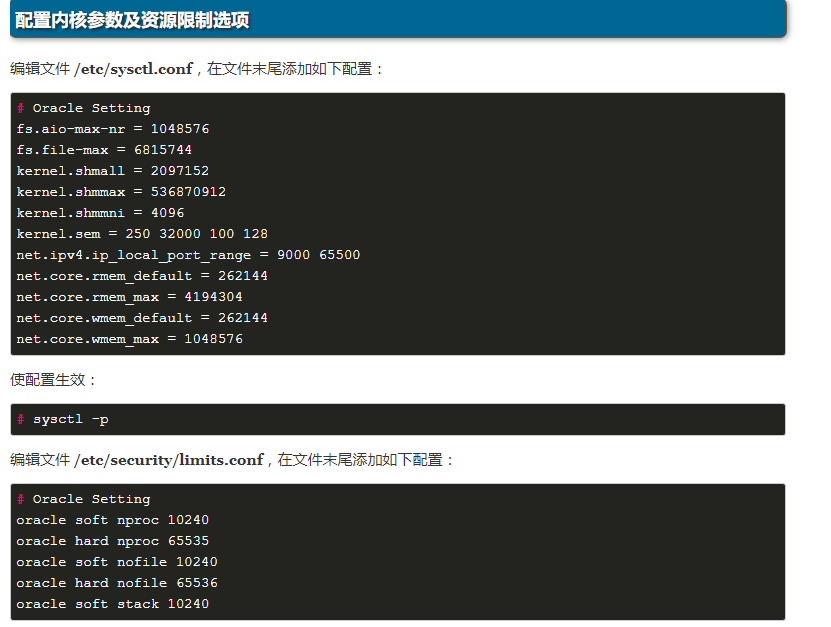Click the line fs.aio-max-nr = 1048576
The width and height of the screenshot is (831, 627).
point(113,129)
